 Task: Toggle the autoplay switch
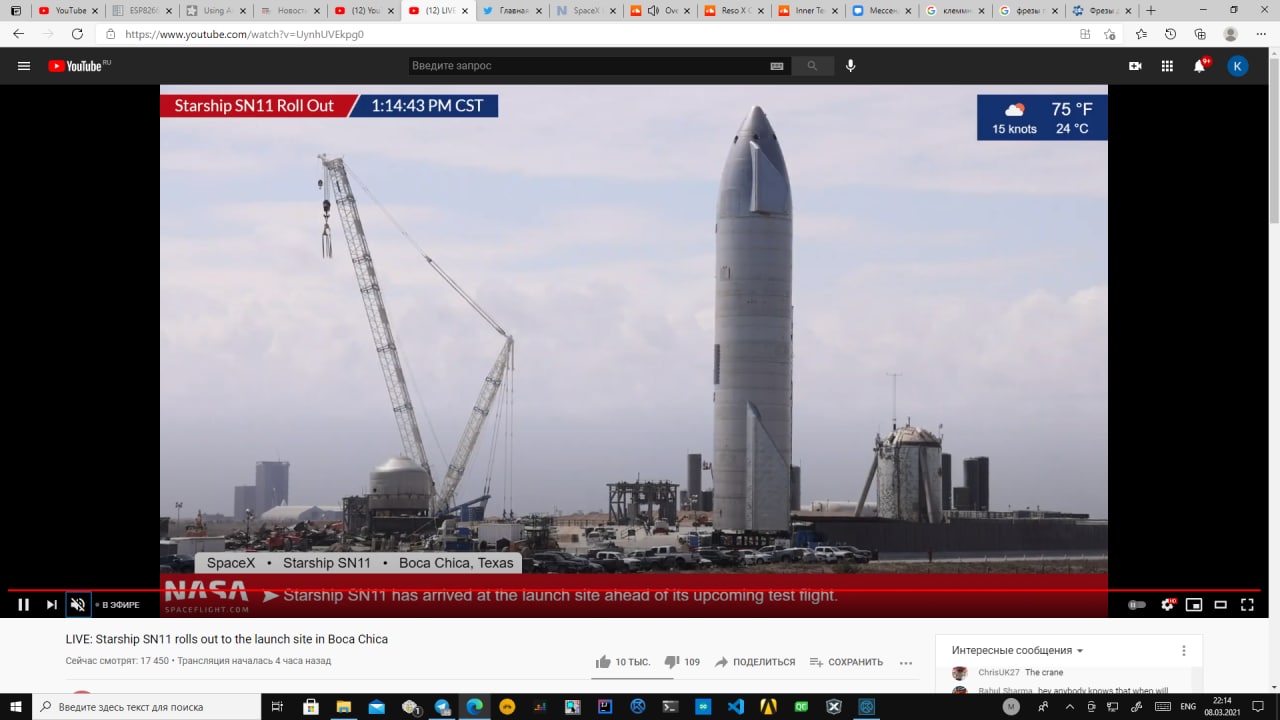(x=1137, y=604)
